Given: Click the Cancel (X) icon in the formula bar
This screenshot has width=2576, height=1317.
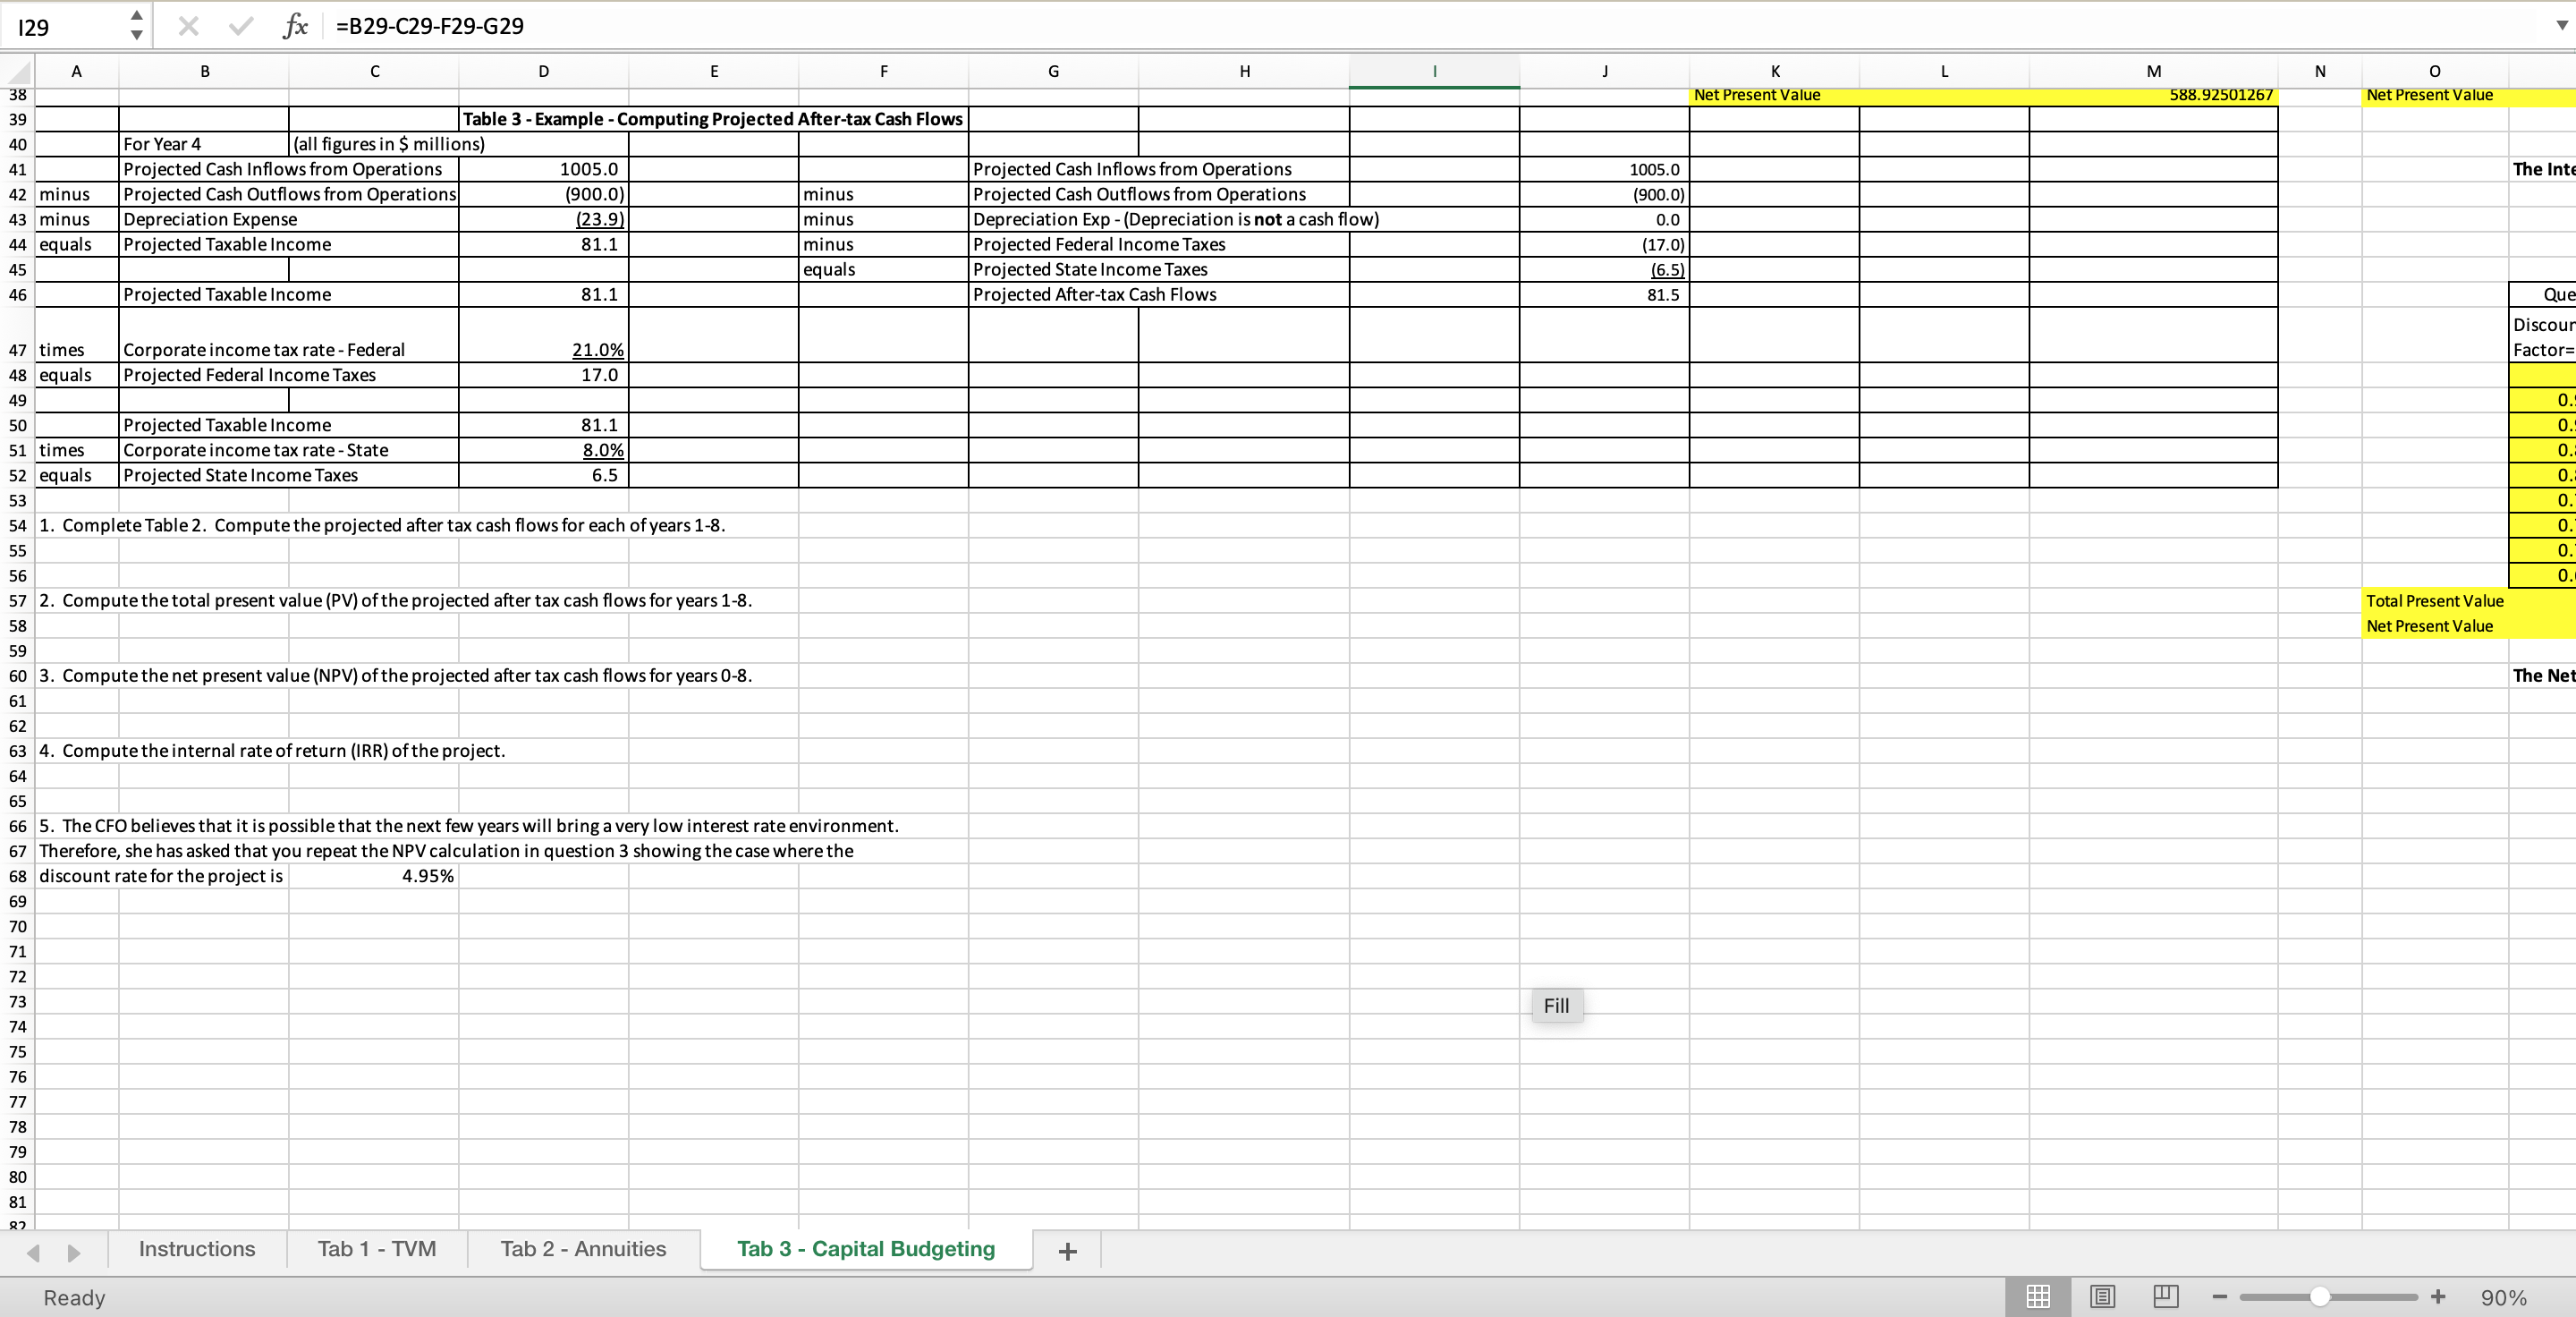Looking at the screenshot, I should pyautogui.click(x=188, y=26).
